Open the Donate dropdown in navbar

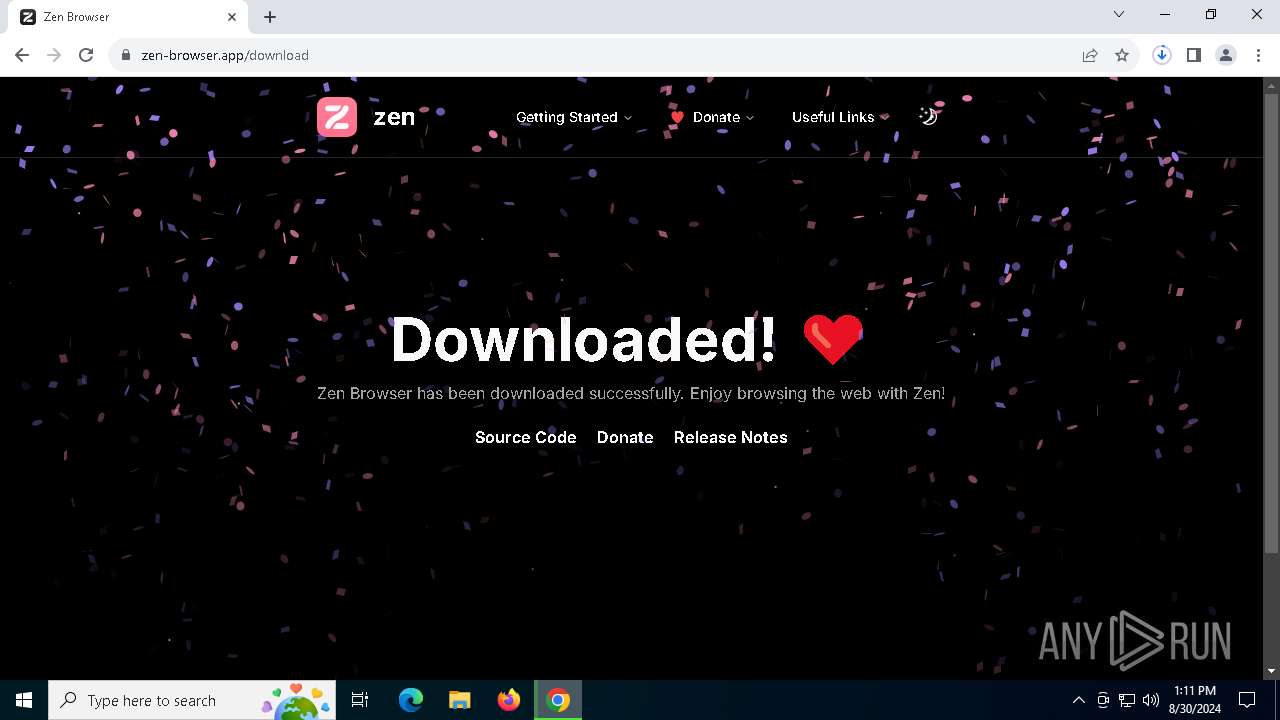click(x=712, y=117)
